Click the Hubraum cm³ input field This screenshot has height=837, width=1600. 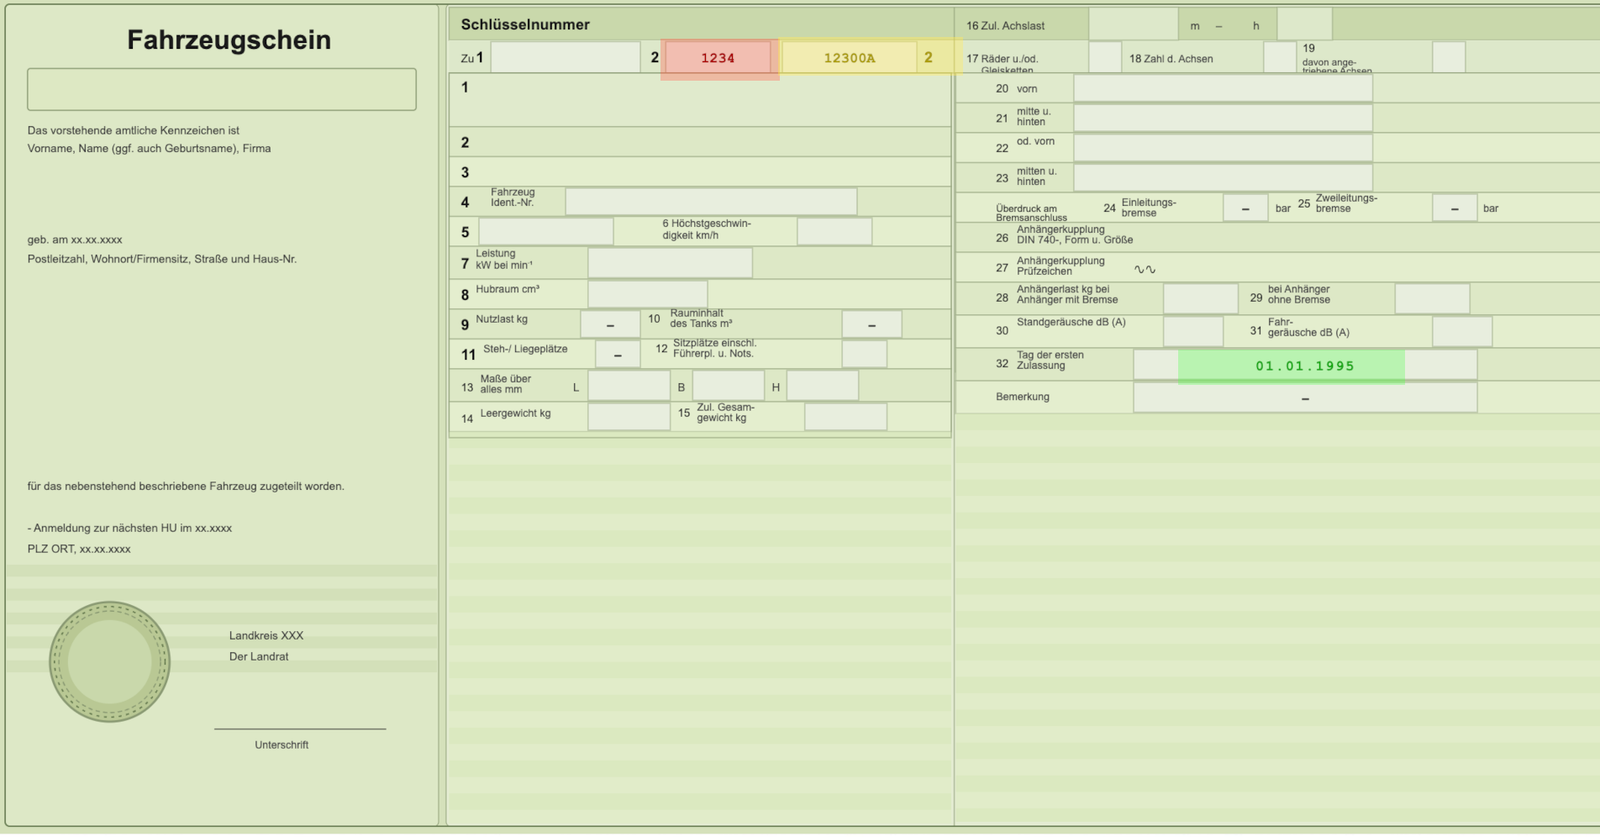coord(647,293)
